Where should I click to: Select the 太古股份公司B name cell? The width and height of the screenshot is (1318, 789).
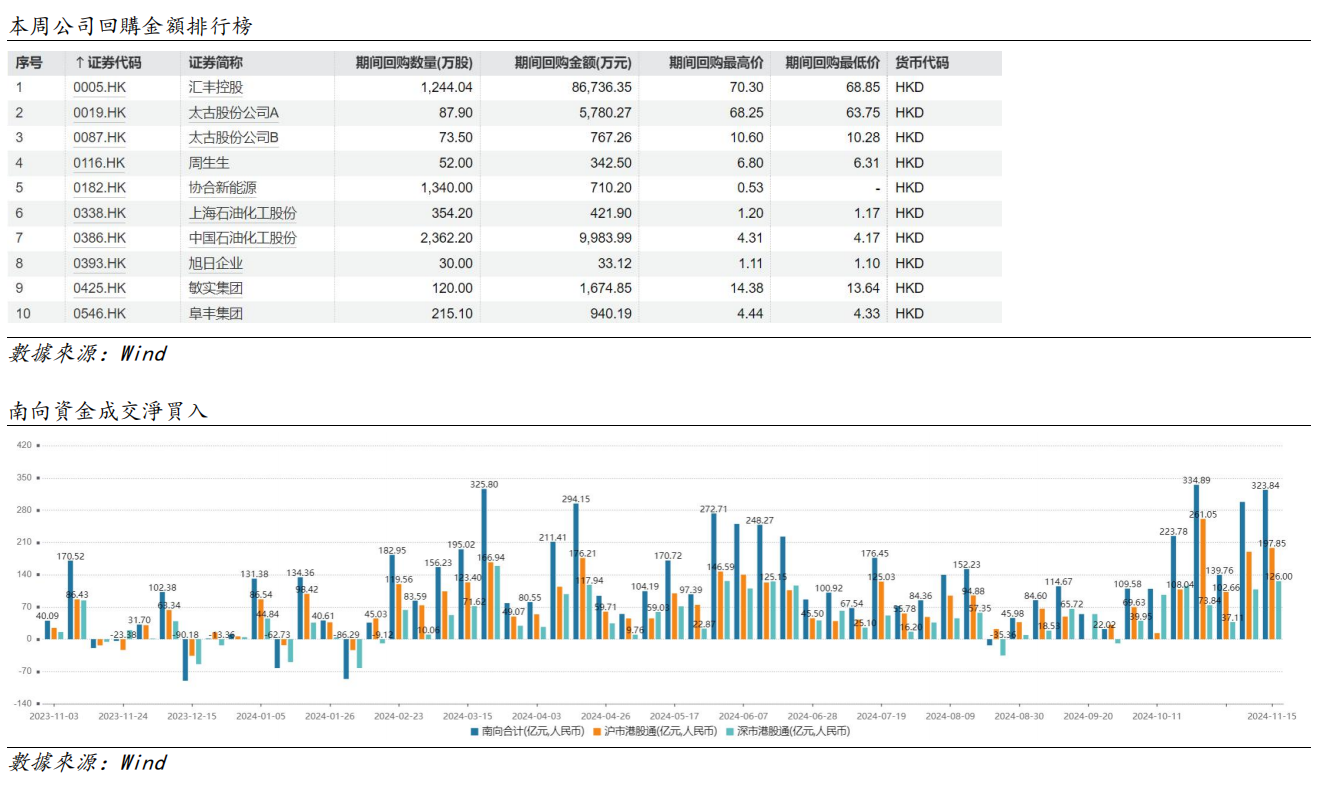click(x=234, y=138)
